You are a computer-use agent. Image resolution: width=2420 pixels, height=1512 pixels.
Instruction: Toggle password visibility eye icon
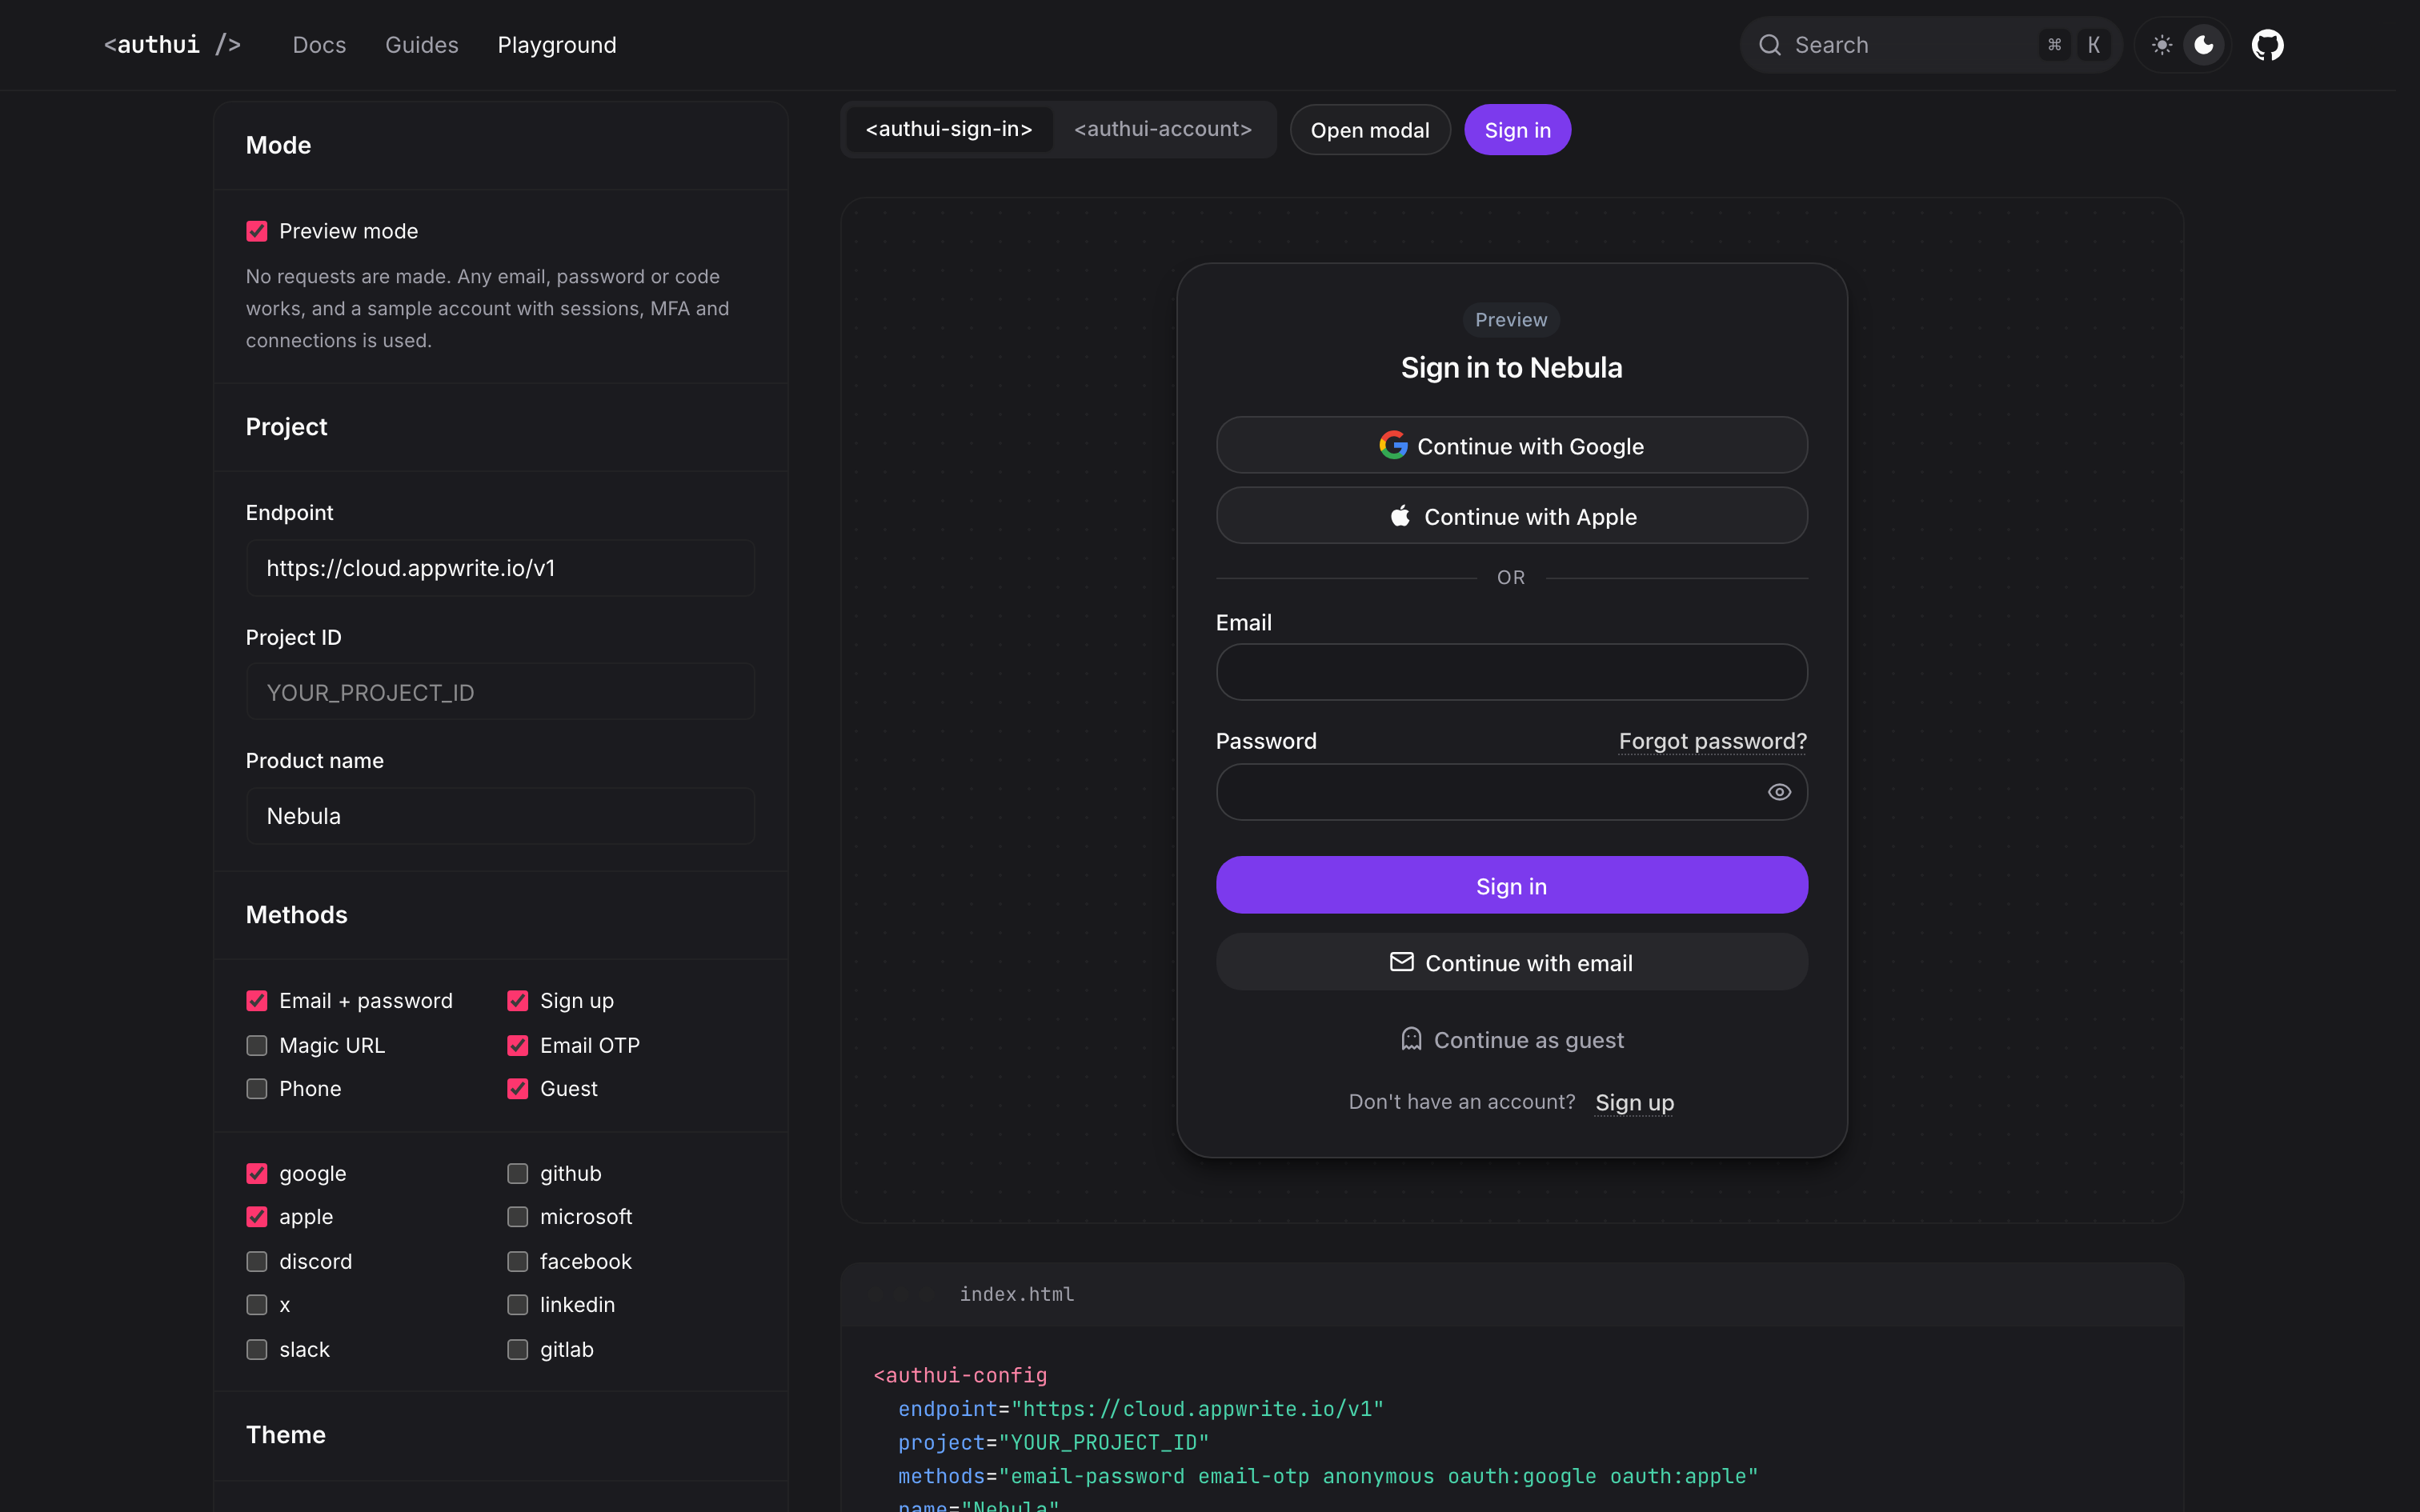click(x=1779, y=792)
